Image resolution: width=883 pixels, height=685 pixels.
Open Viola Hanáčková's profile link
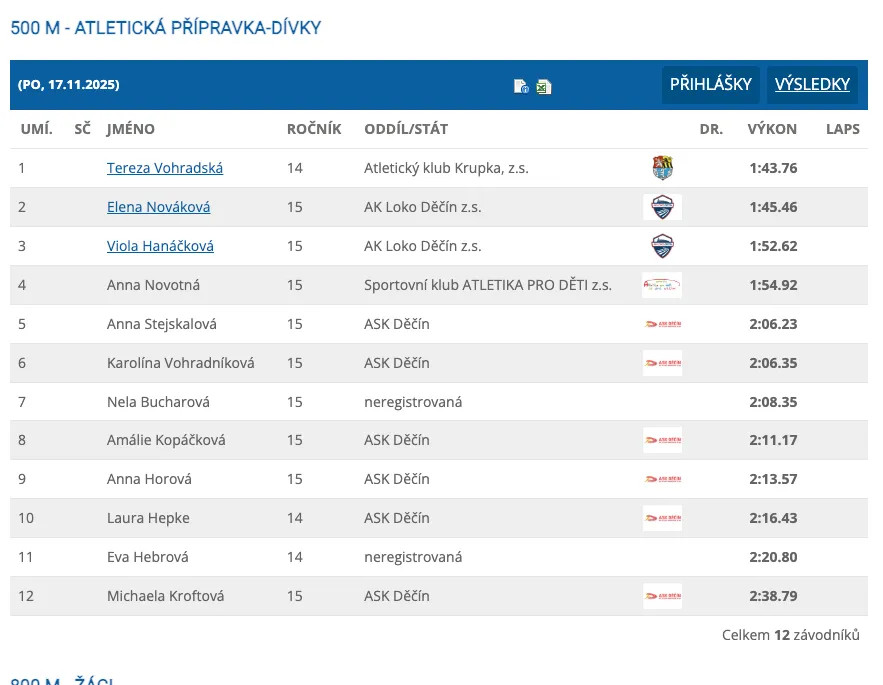(160, 246)
